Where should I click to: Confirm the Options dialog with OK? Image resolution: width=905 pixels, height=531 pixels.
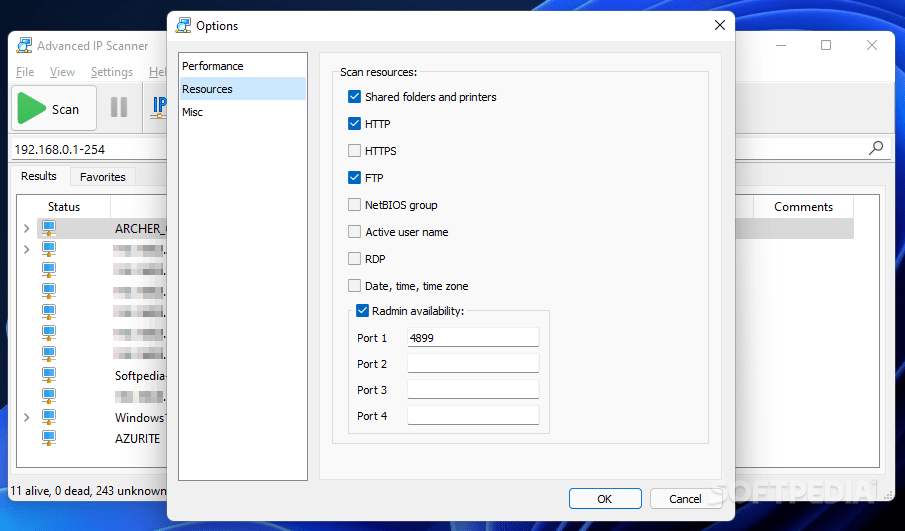click(x=605, y=499)
